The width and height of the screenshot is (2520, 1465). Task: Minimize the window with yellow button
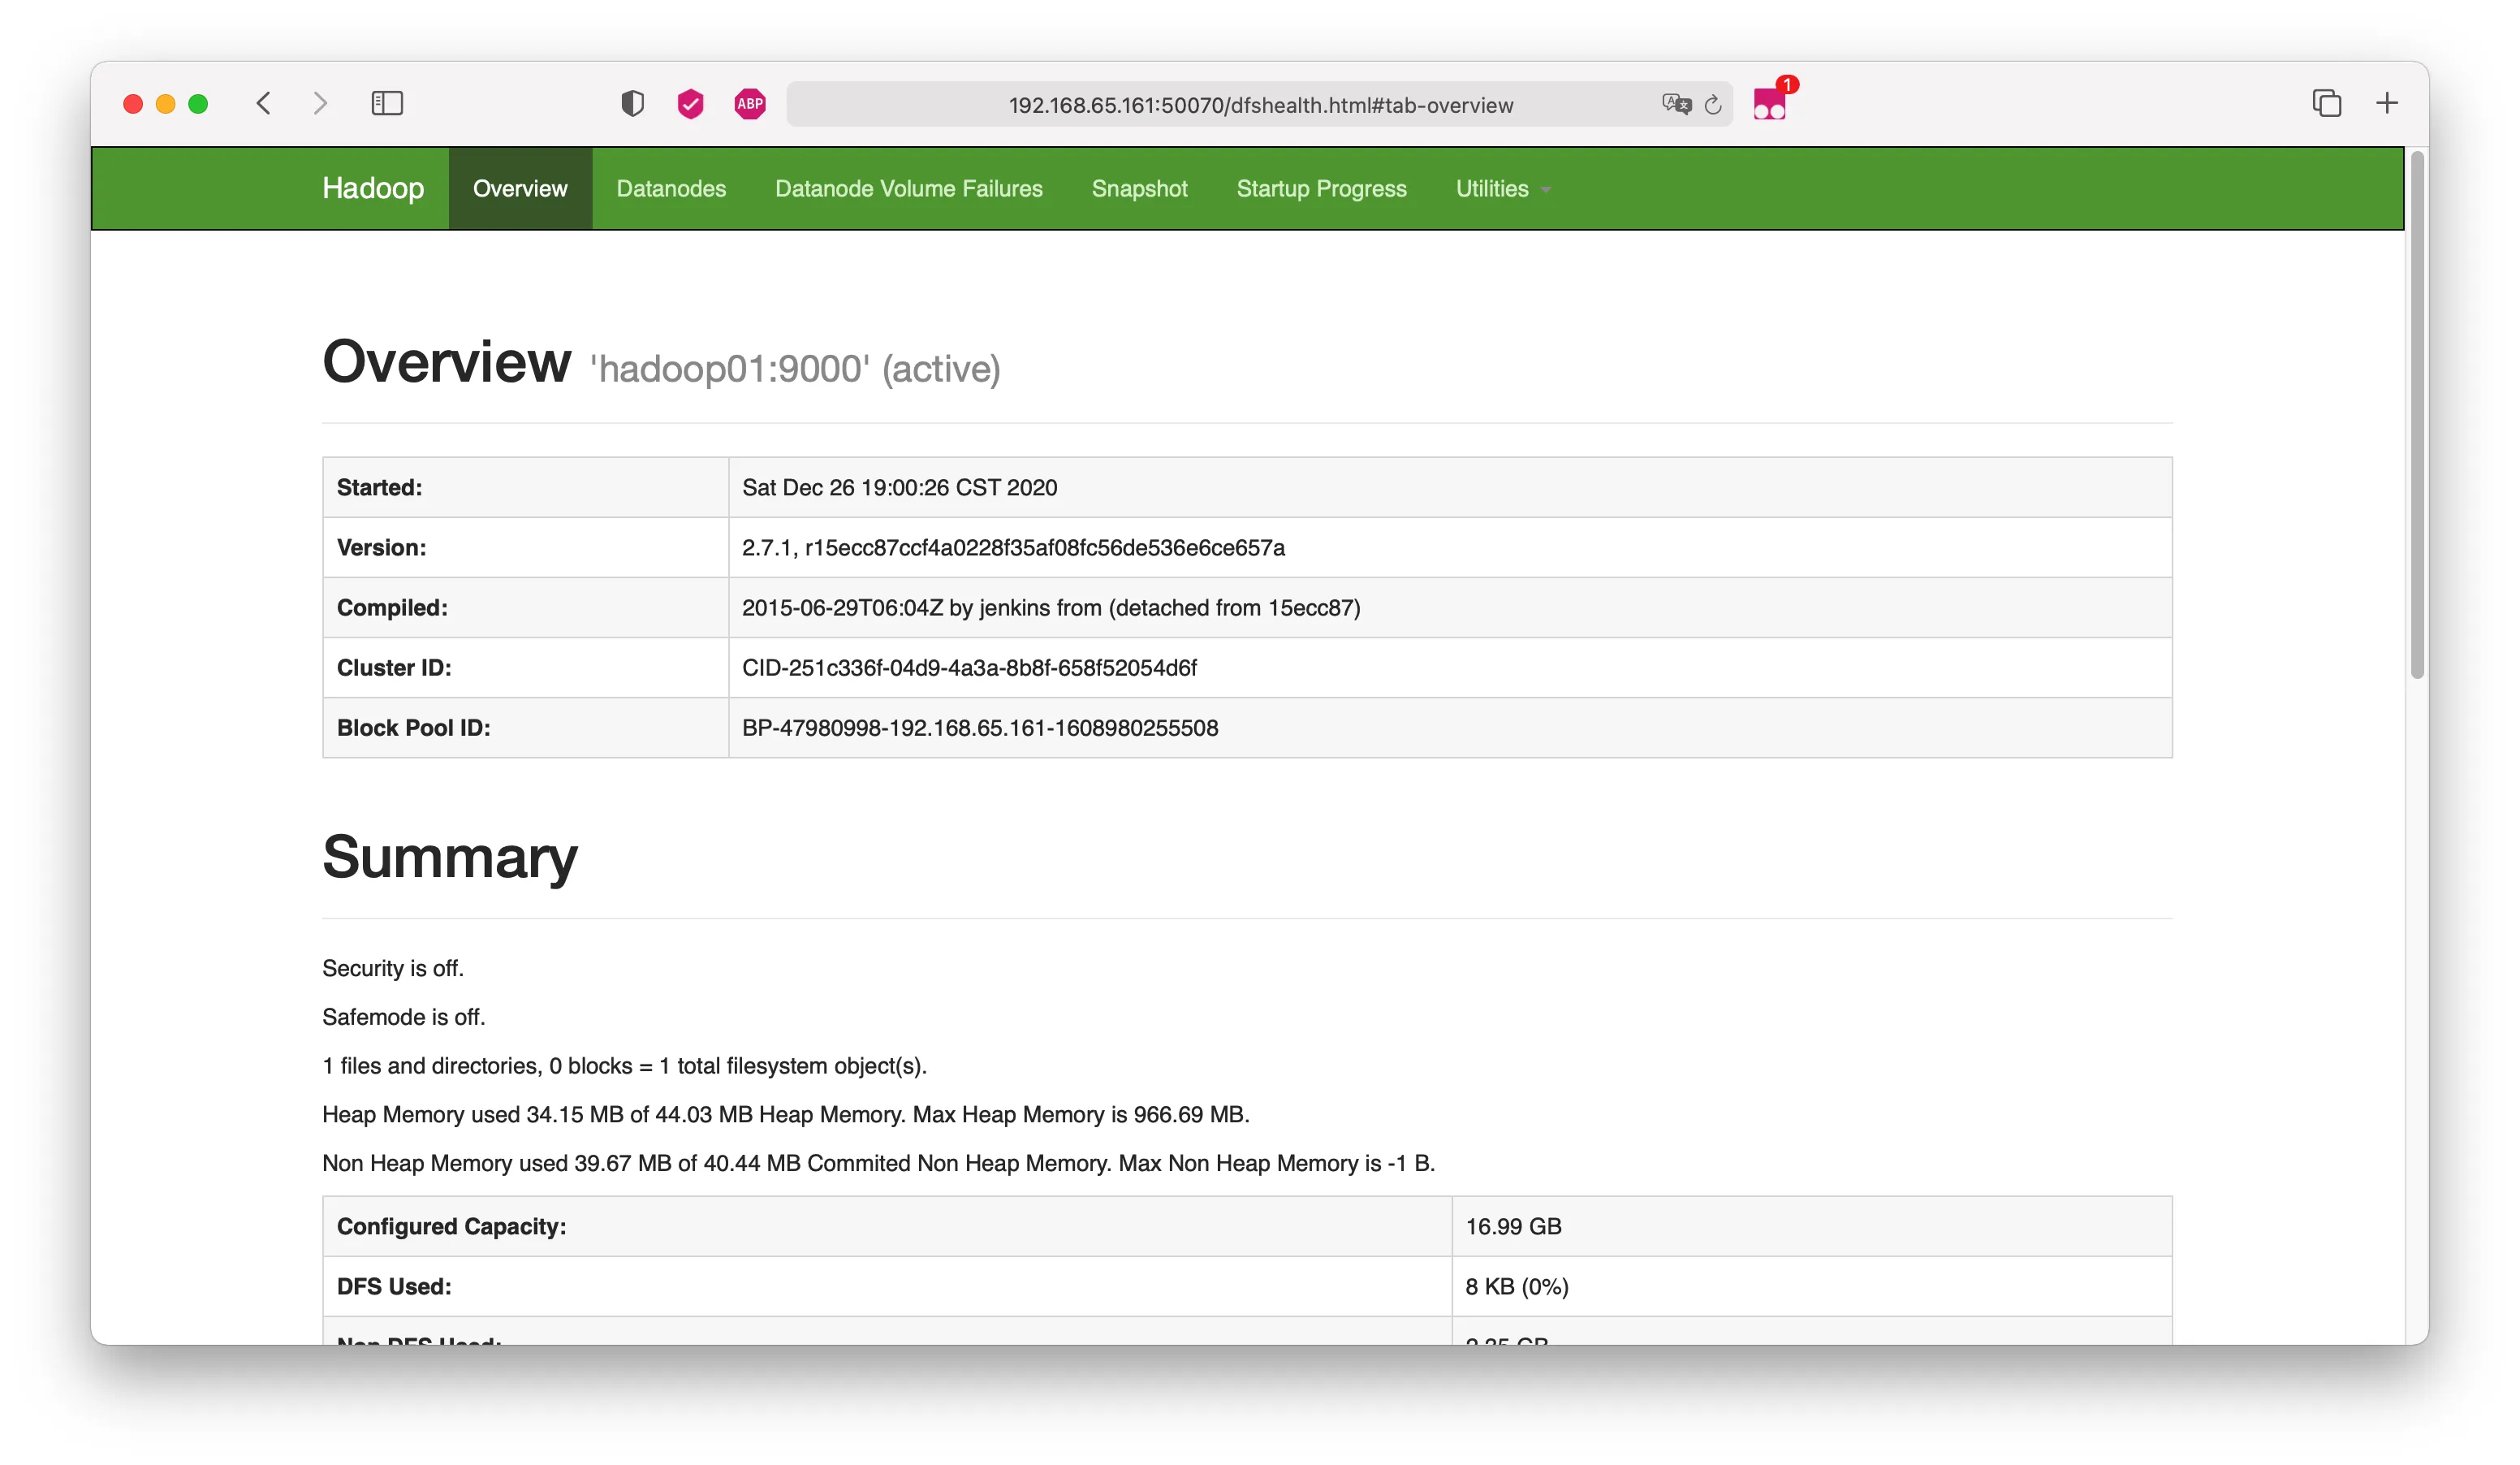pyautogui.click(x=166, y=104)
